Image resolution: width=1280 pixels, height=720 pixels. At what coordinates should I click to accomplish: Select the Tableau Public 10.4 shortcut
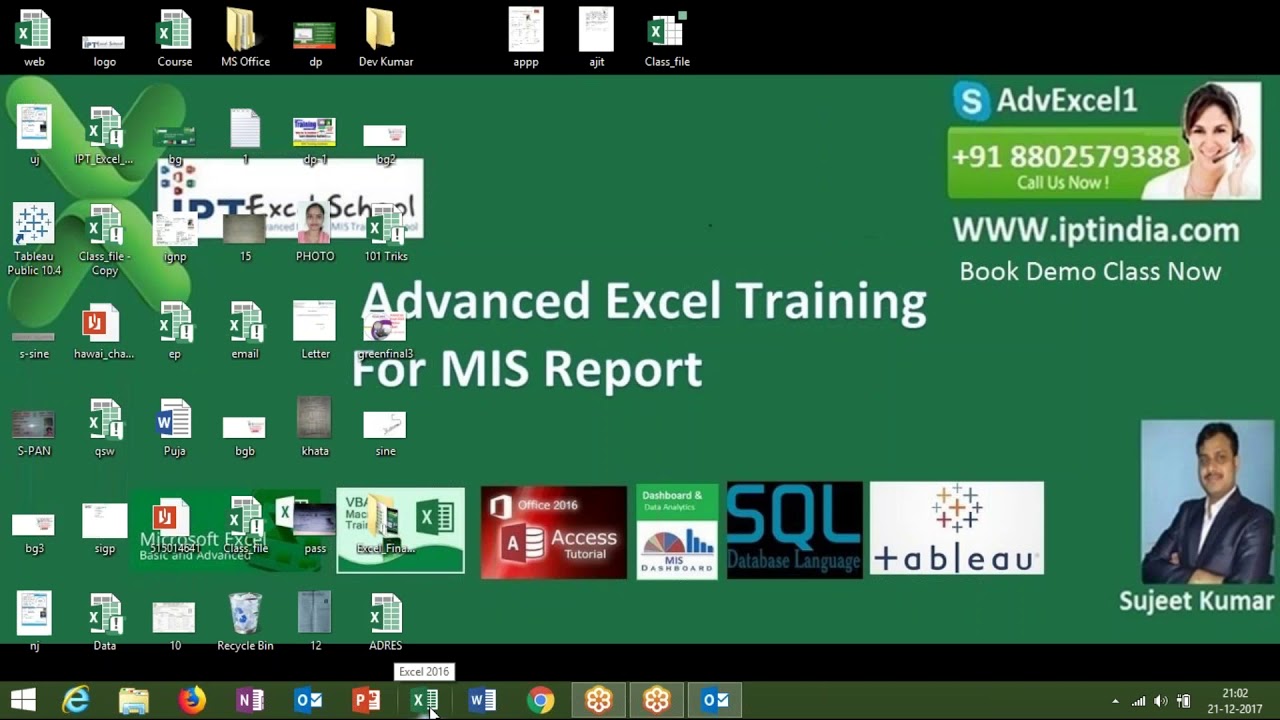pyautogui.click(x=34, y=240)
